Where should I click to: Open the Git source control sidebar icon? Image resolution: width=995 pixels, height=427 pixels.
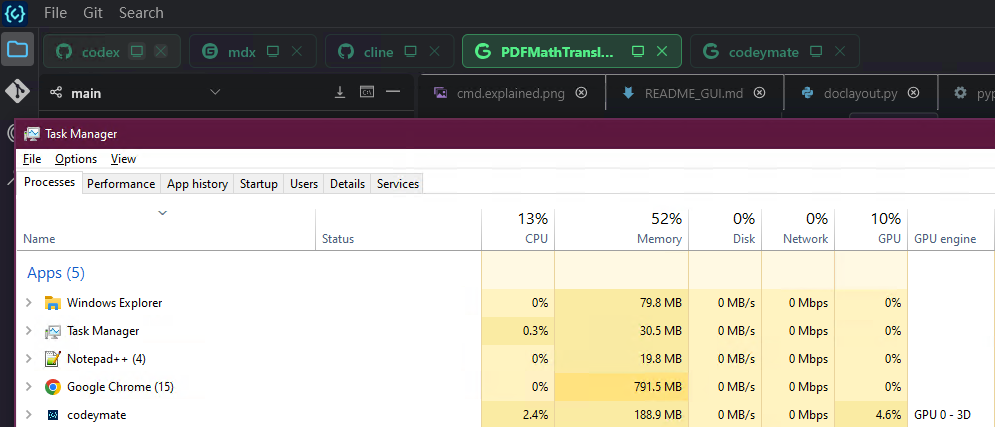(17, 92)
